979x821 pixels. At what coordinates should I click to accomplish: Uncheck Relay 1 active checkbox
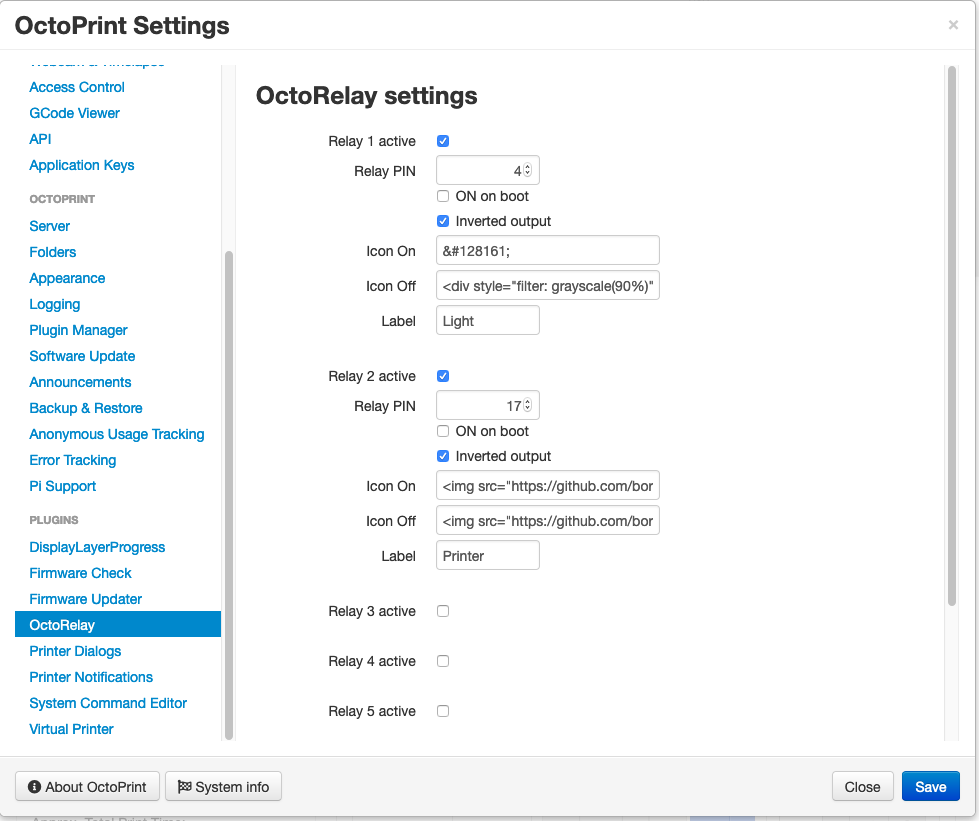coord(443,141)
